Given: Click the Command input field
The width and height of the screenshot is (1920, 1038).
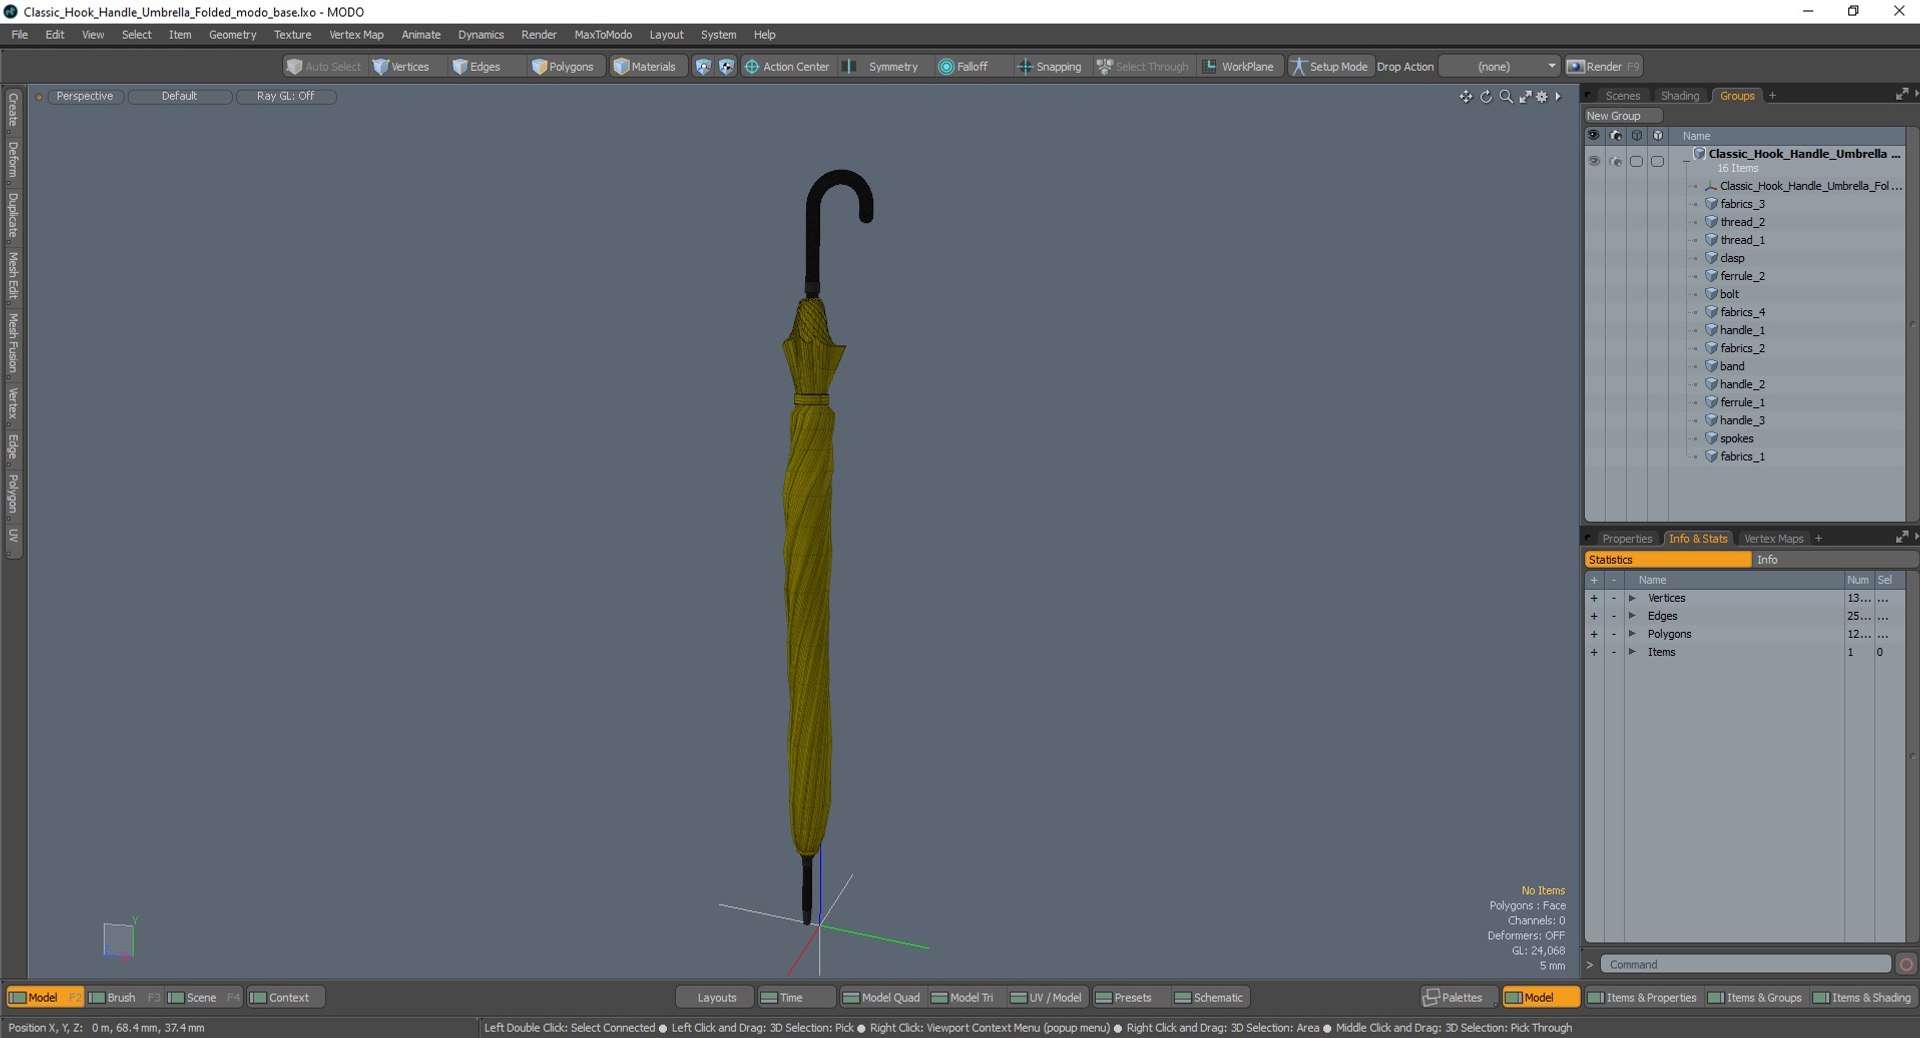Looking at the screenshot, I should point(1745,965).
